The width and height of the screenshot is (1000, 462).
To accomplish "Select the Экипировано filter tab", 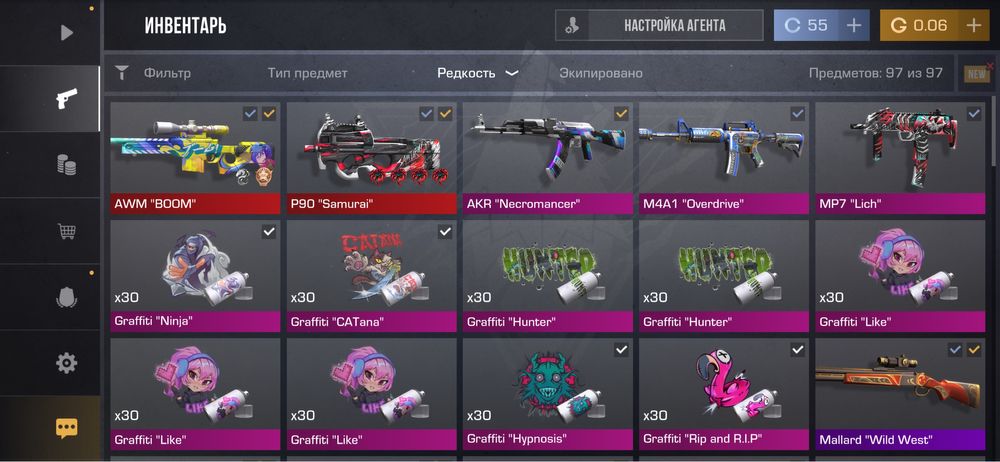I will click(601, 73).
